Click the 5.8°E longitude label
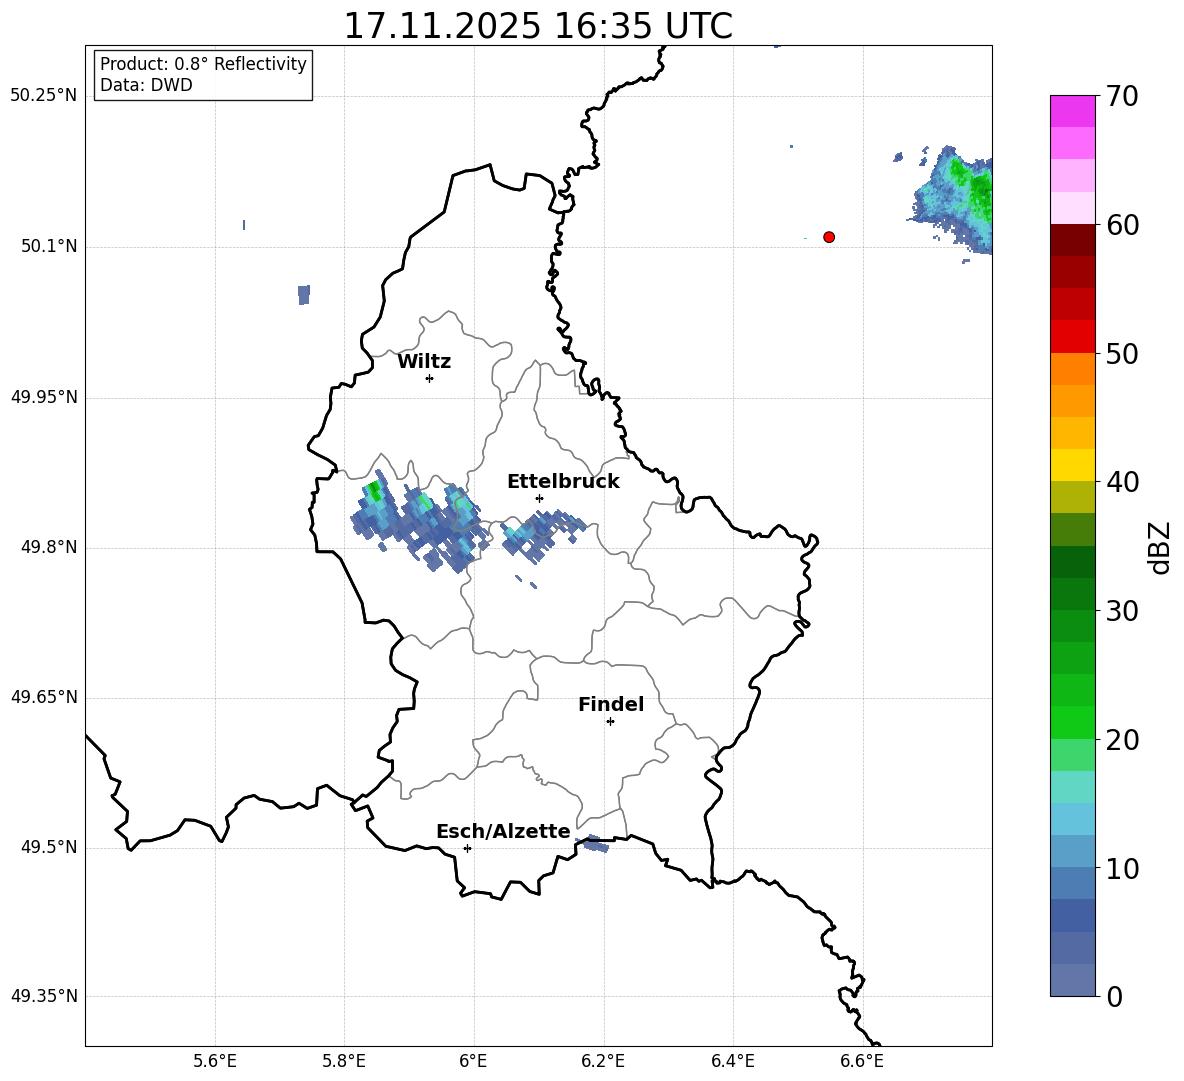 [344, 1061]
